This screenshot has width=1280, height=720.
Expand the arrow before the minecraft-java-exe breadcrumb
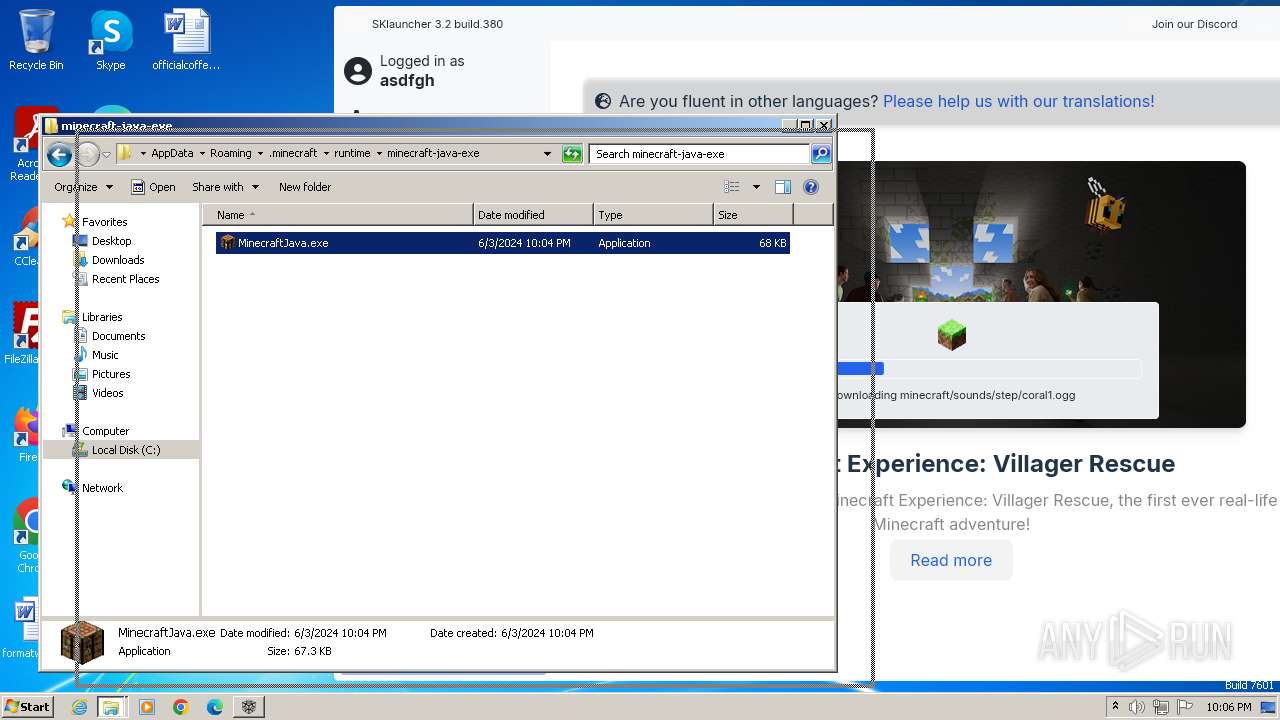(379, 154)
